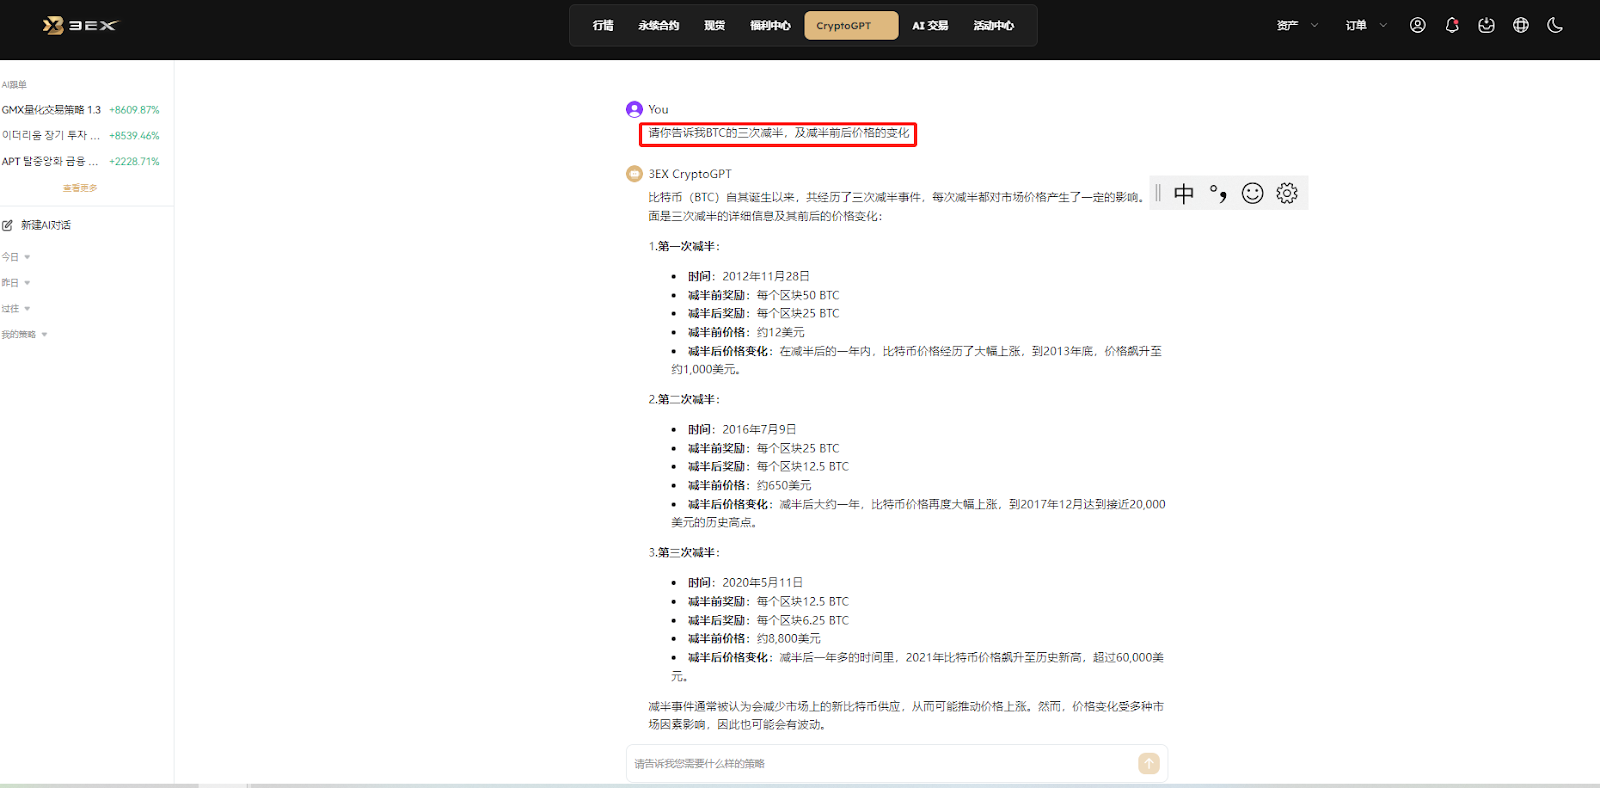
Task: Click the 2.第二次减半 heading
Action: click(x=684, y=399)
